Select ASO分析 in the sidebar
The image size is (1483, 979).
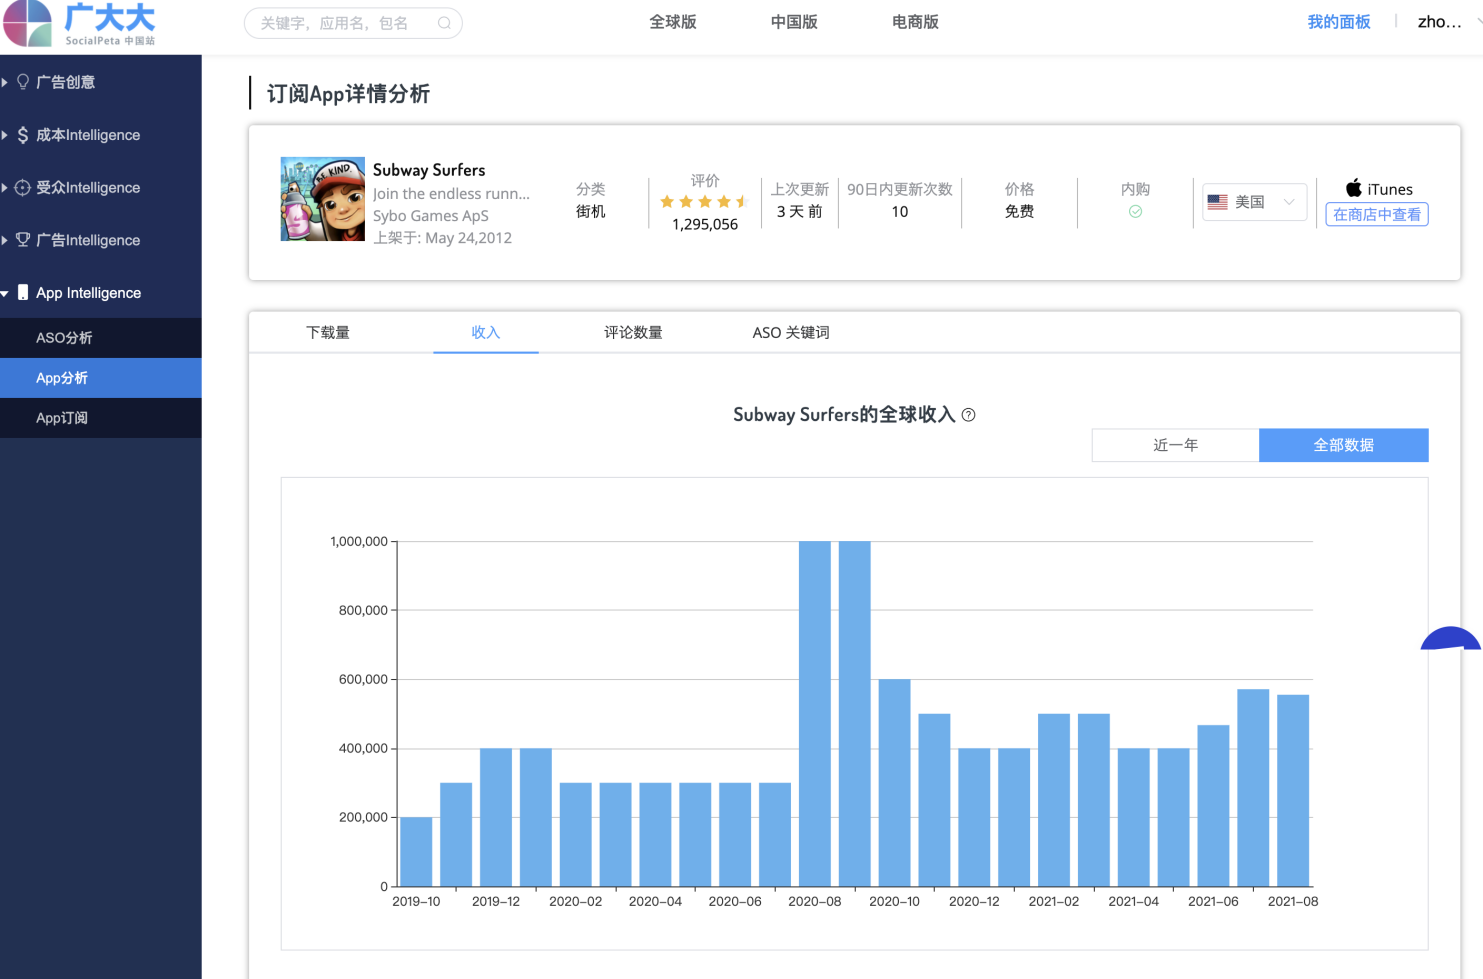(x=100, y=338)
